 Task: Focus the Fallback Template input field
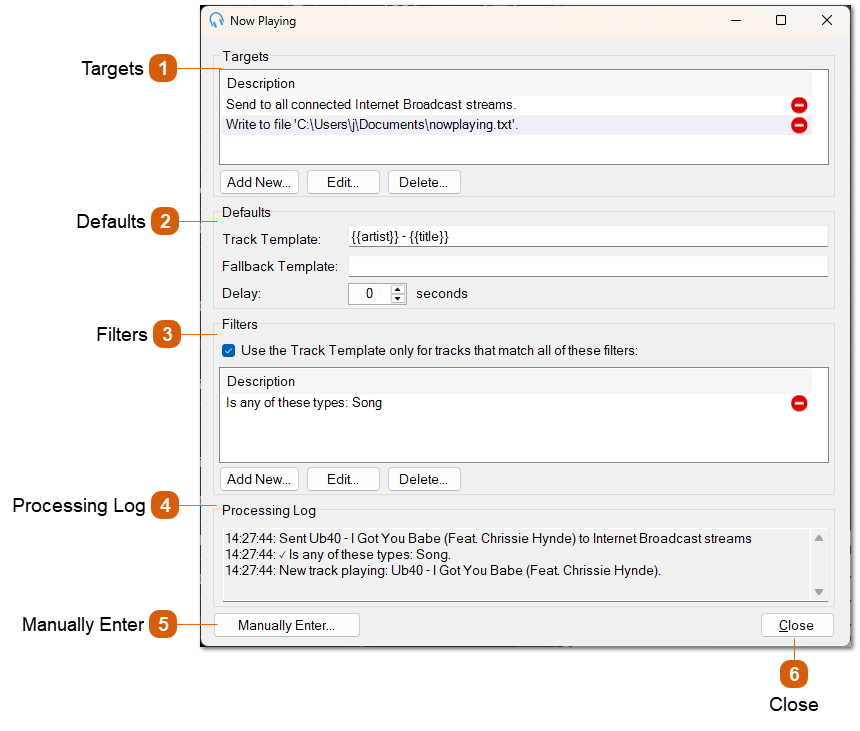[587, 266]
